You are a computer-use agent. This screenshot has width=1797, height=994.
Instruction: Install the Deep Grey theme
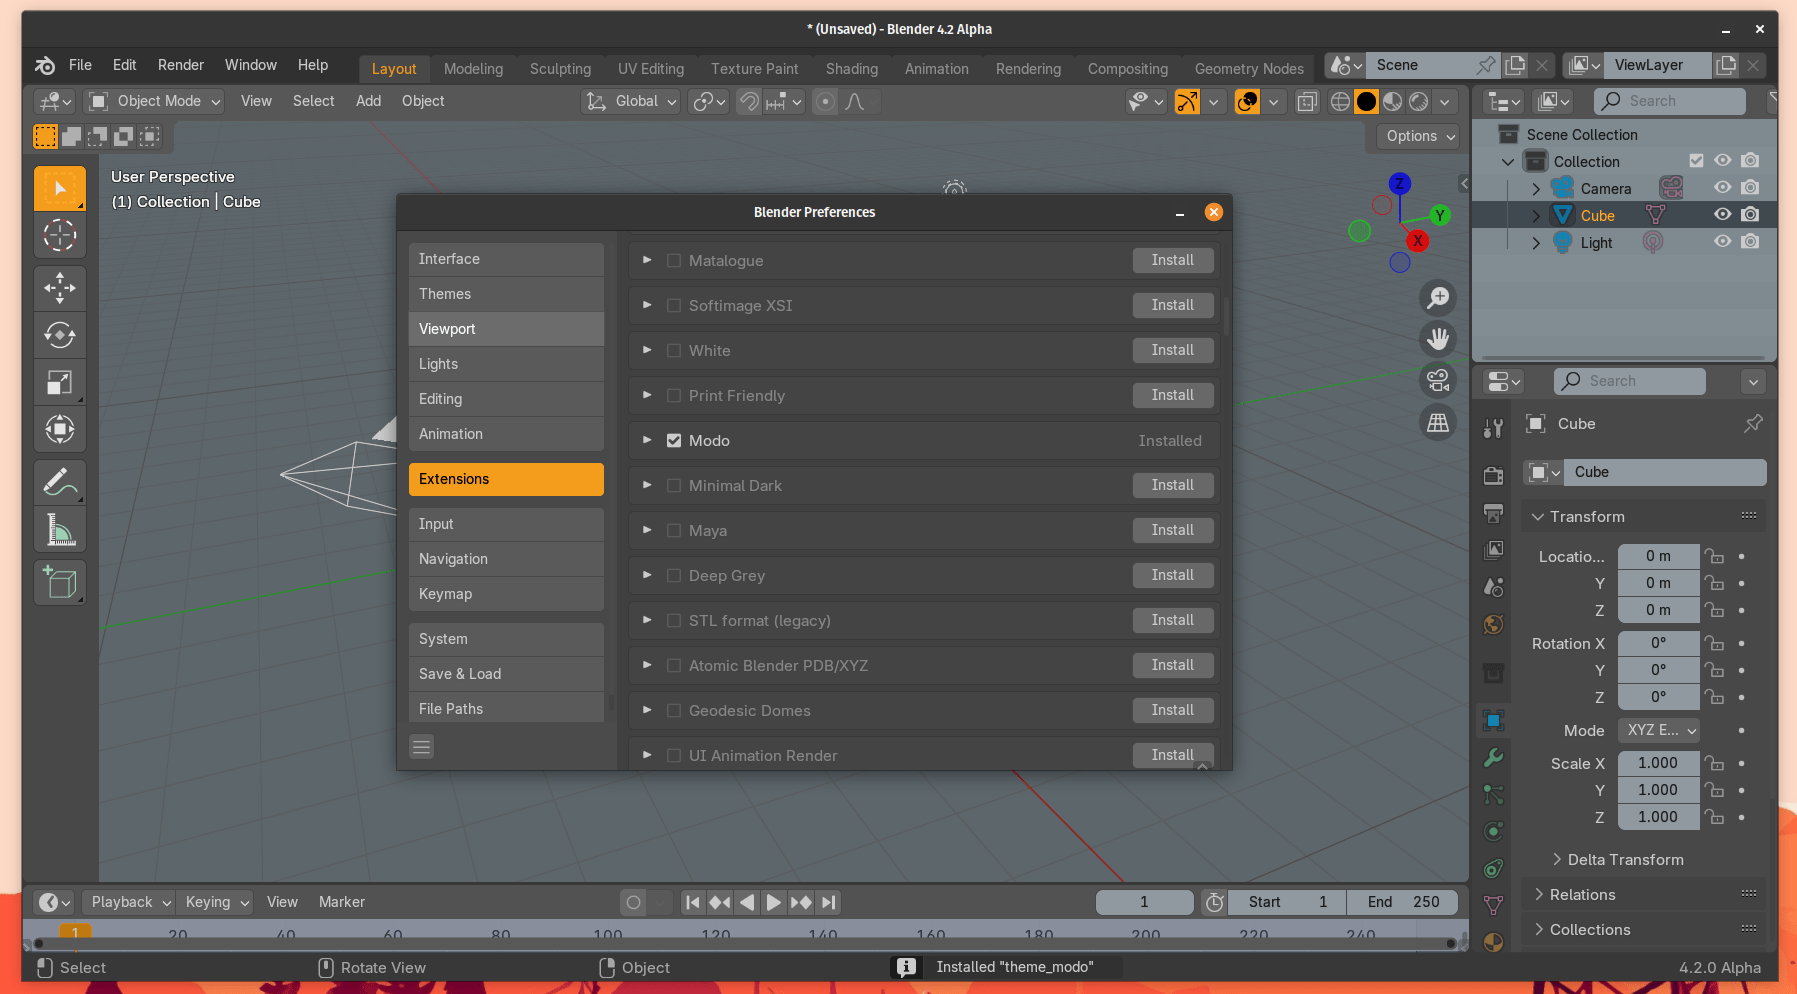tap(1172, 575)
